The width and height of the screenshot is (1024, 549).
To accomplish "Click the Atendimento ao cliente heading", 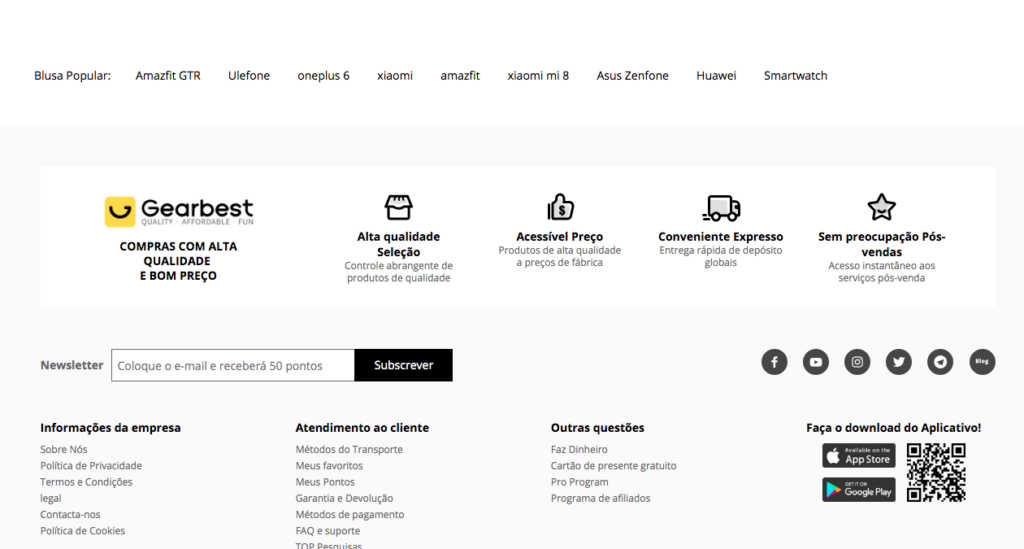I will (362, 428).
